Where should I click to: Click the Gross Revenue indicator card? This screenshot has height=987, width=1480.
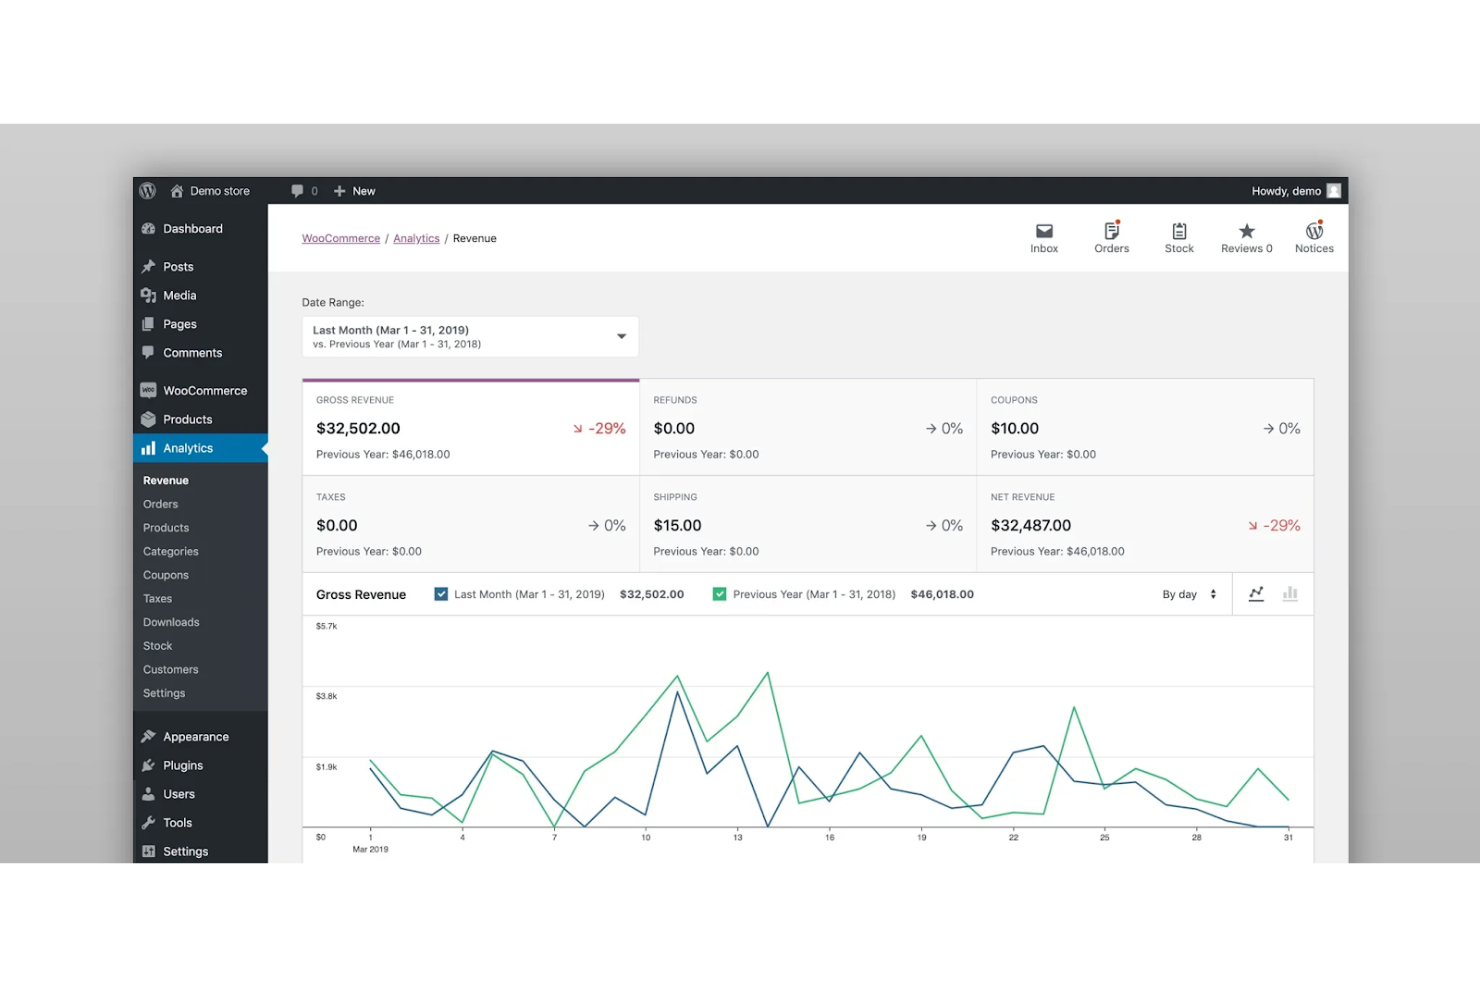tap(470, 427)
